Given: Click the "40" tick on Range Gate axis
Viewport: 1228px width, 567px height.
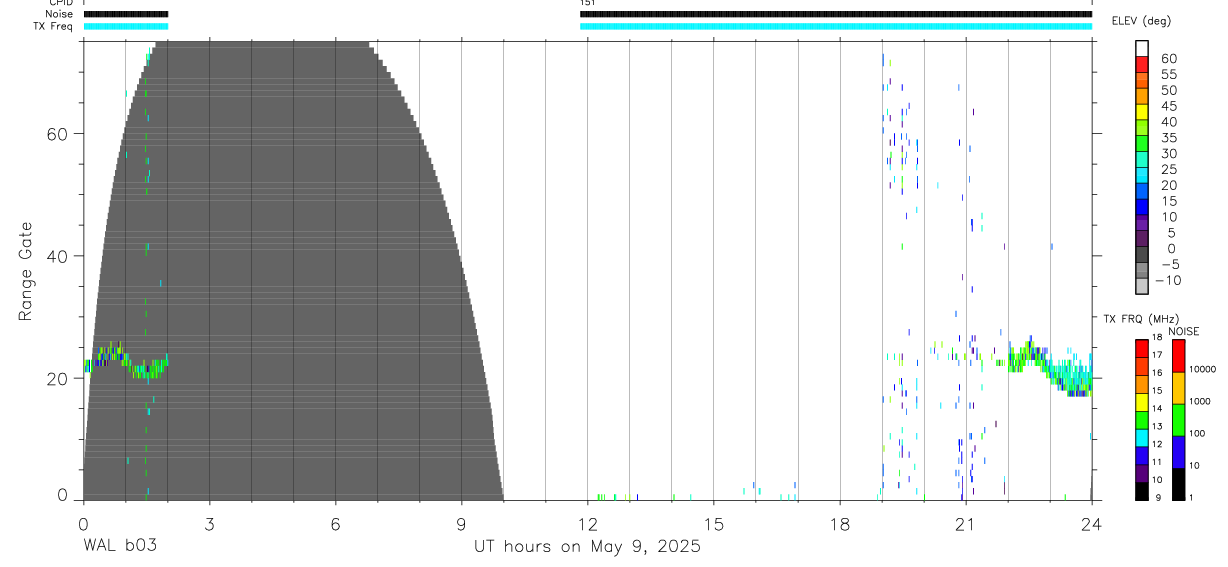Looking at the screenshot, I should [x=57, y=256].
